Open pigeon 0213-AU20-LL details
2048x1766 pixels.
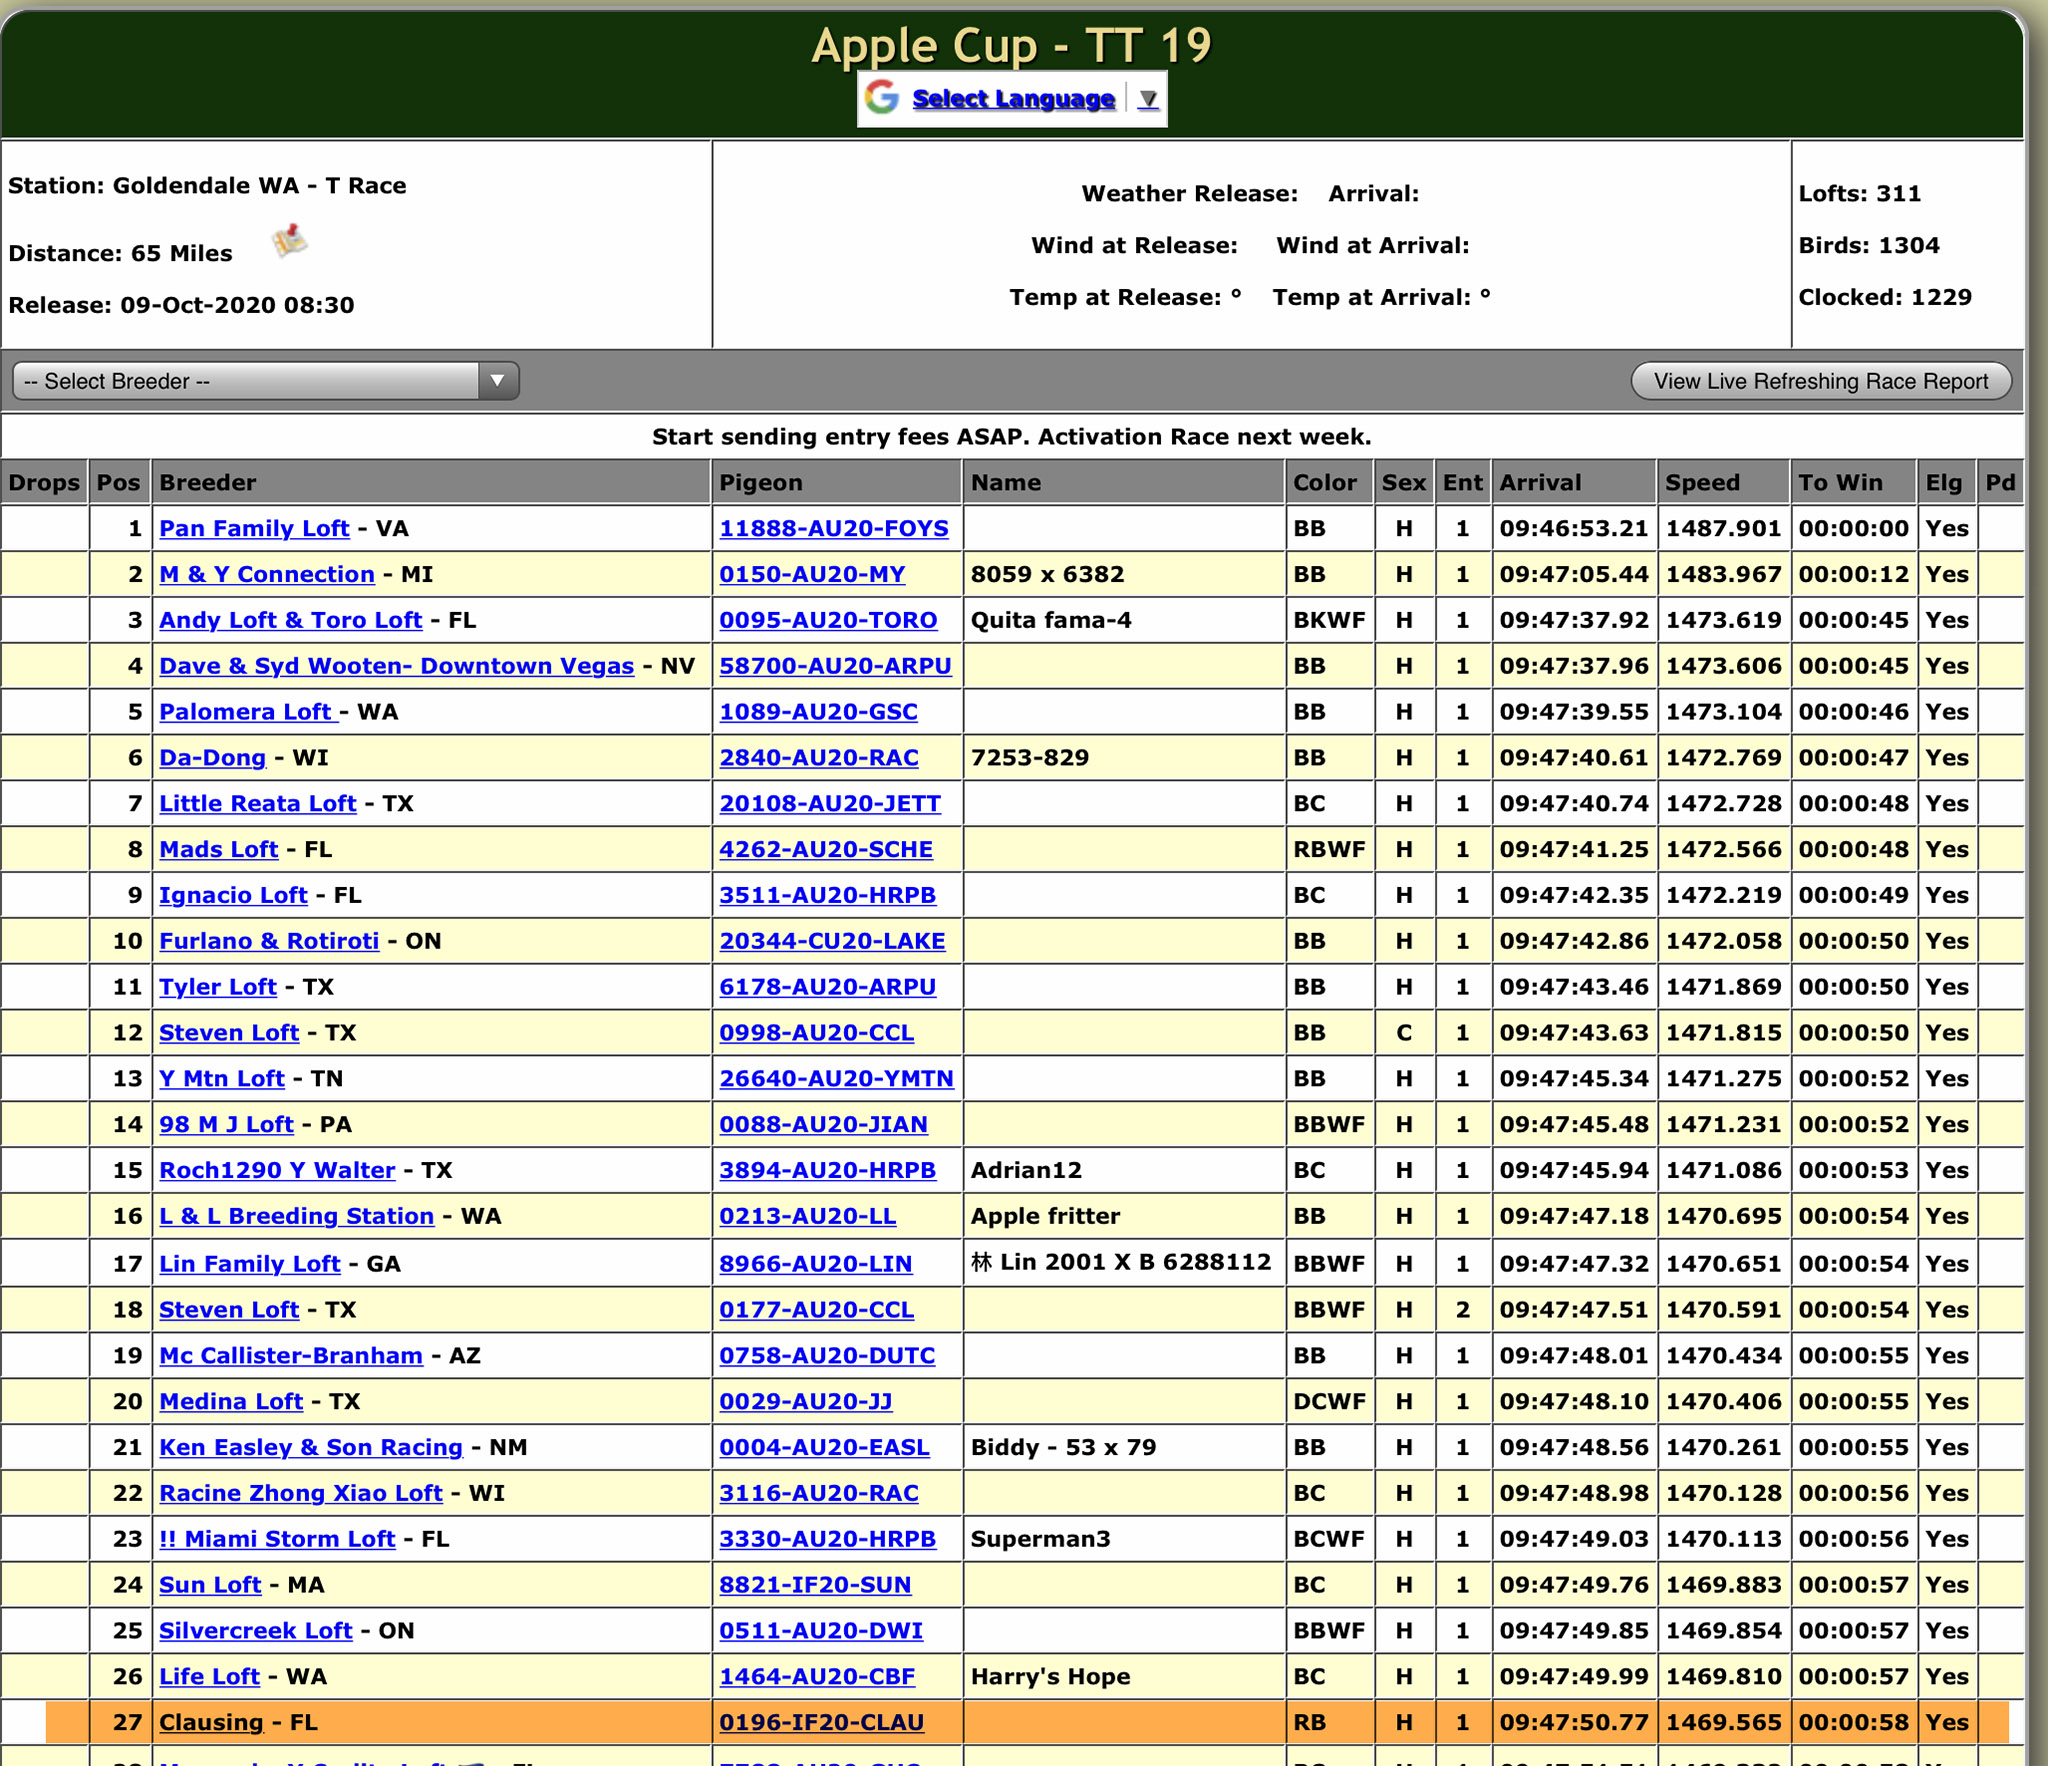[x=807, y=1218]
